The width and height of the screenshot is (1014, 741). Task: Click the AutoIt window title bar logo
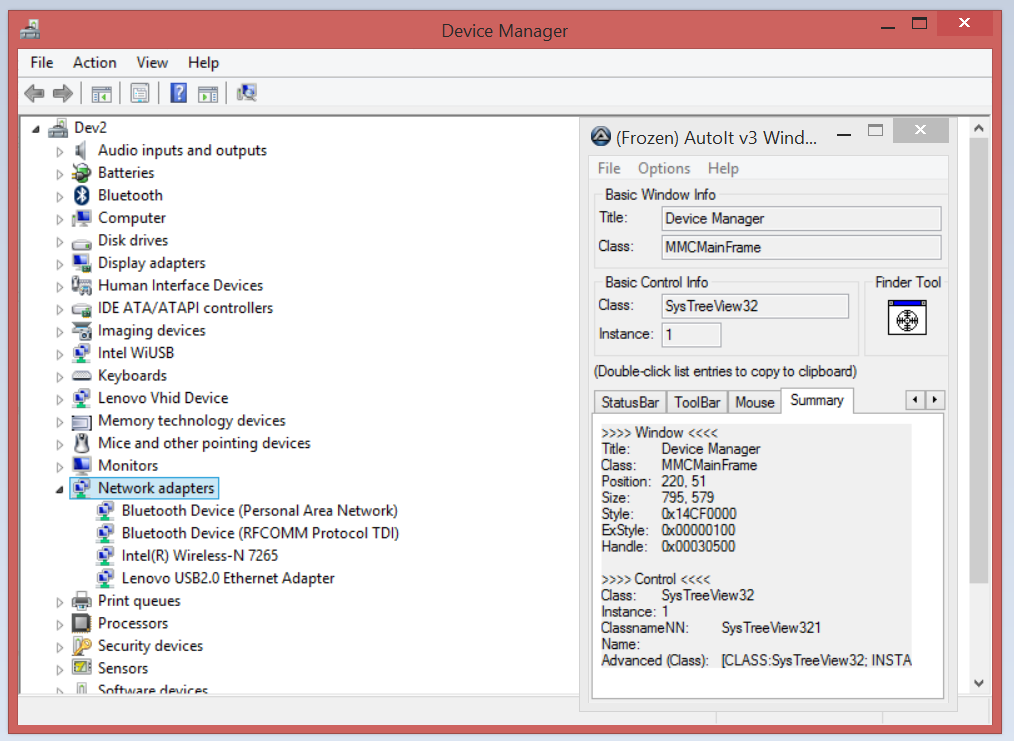[x=601, y=136]
